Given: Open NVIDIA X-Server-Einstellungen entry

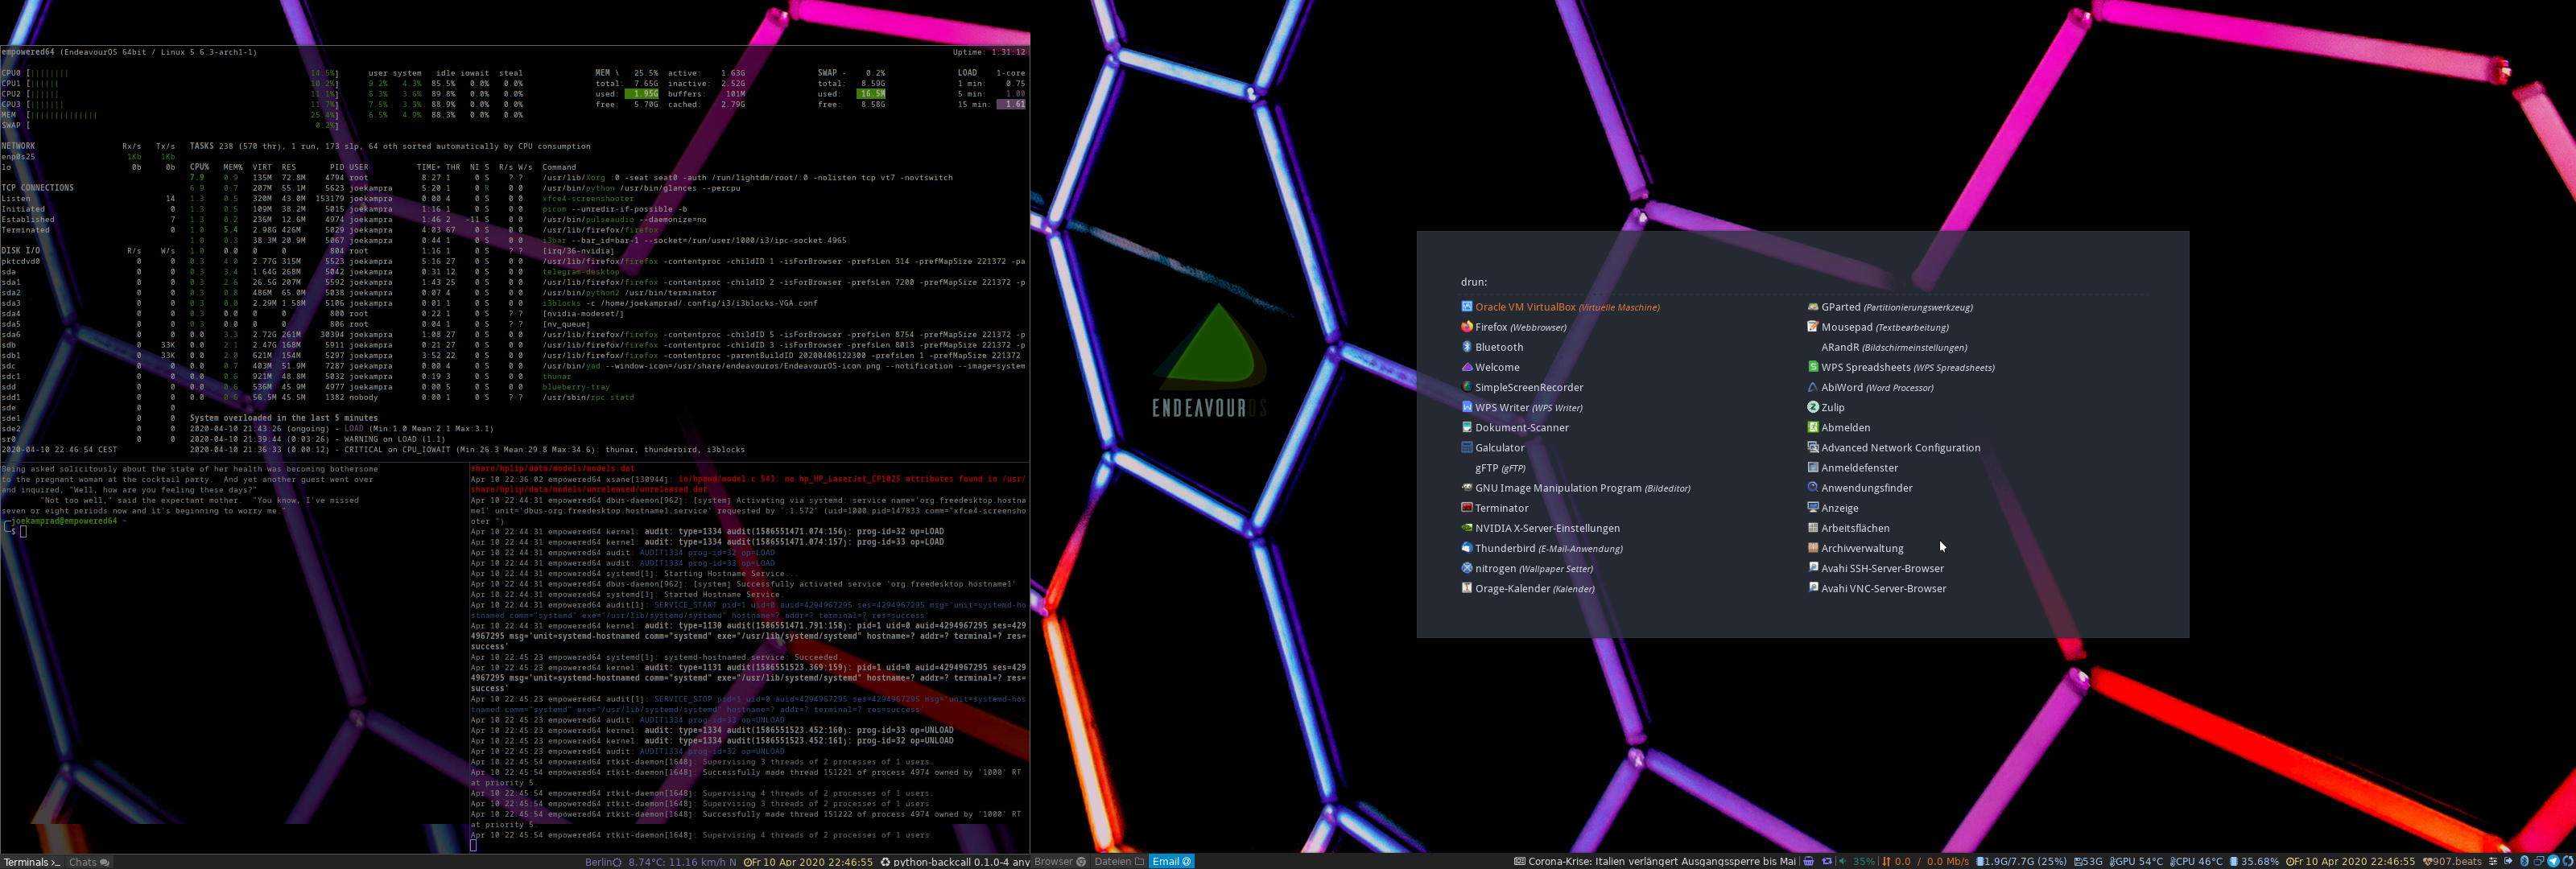Looking at the screenshot, I should click(1540, 528).
